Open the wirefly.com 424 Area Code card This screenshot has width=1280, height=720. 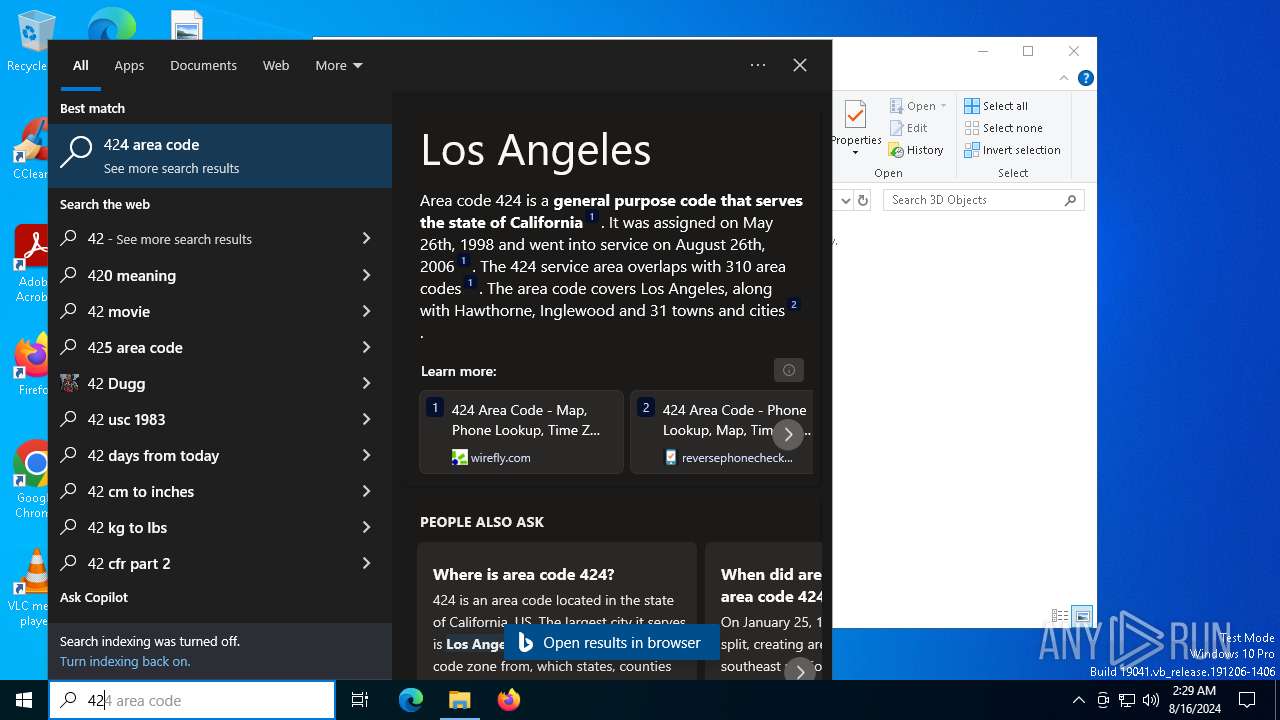[521, 432]
